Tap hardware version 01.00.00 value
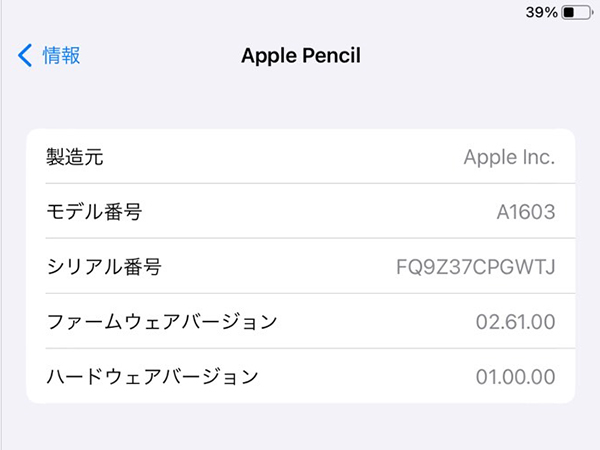This screenshot has width=600, height=450. click(x=514, y=377)
